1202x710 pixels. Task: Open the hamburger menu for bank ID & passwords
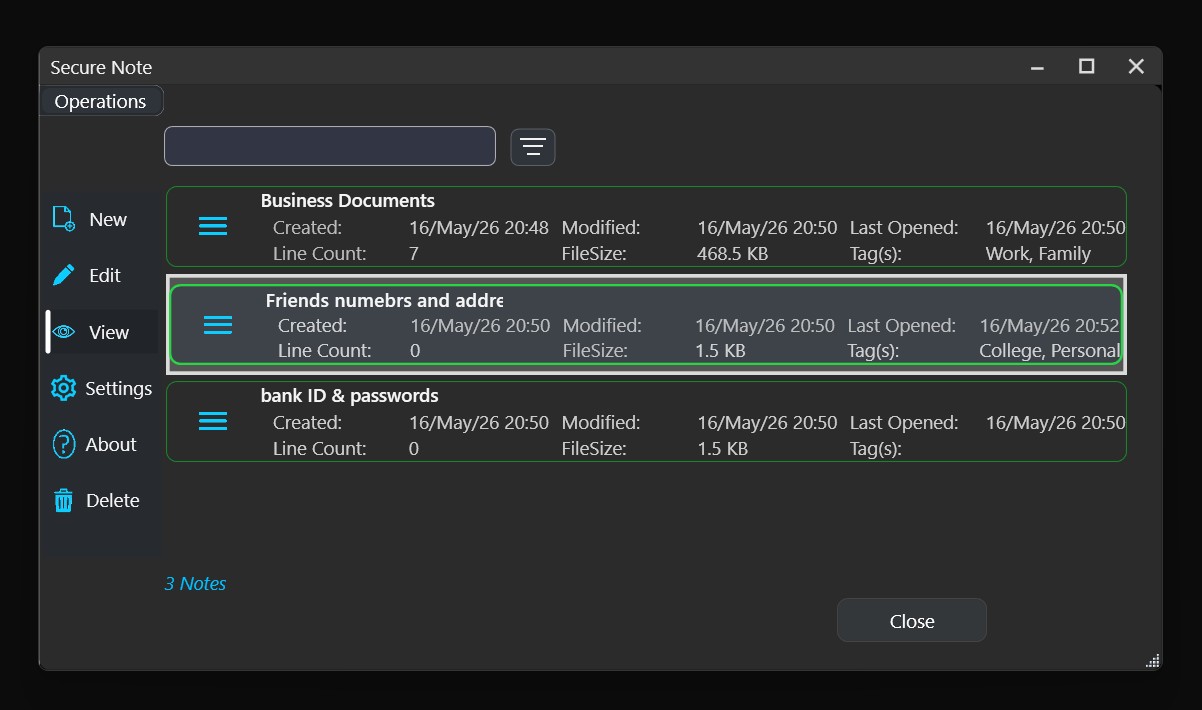point(213,421)
